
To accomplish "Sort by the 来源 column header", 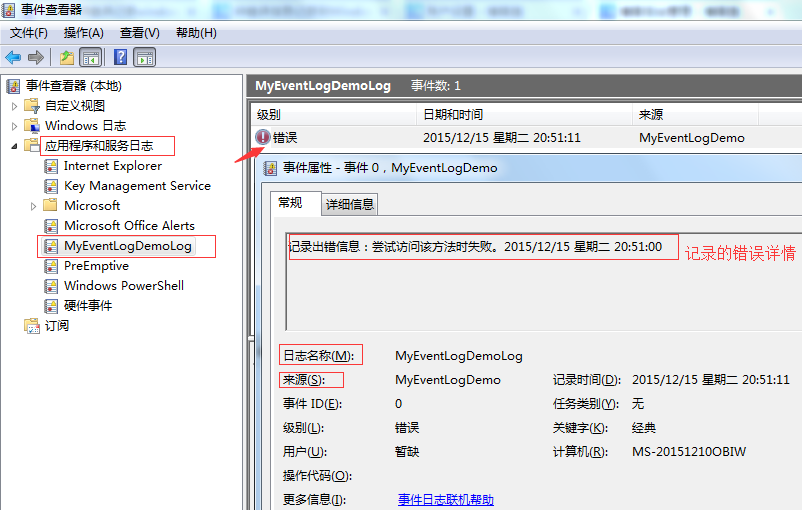I will pyautogui.click(x=695, y=115).
